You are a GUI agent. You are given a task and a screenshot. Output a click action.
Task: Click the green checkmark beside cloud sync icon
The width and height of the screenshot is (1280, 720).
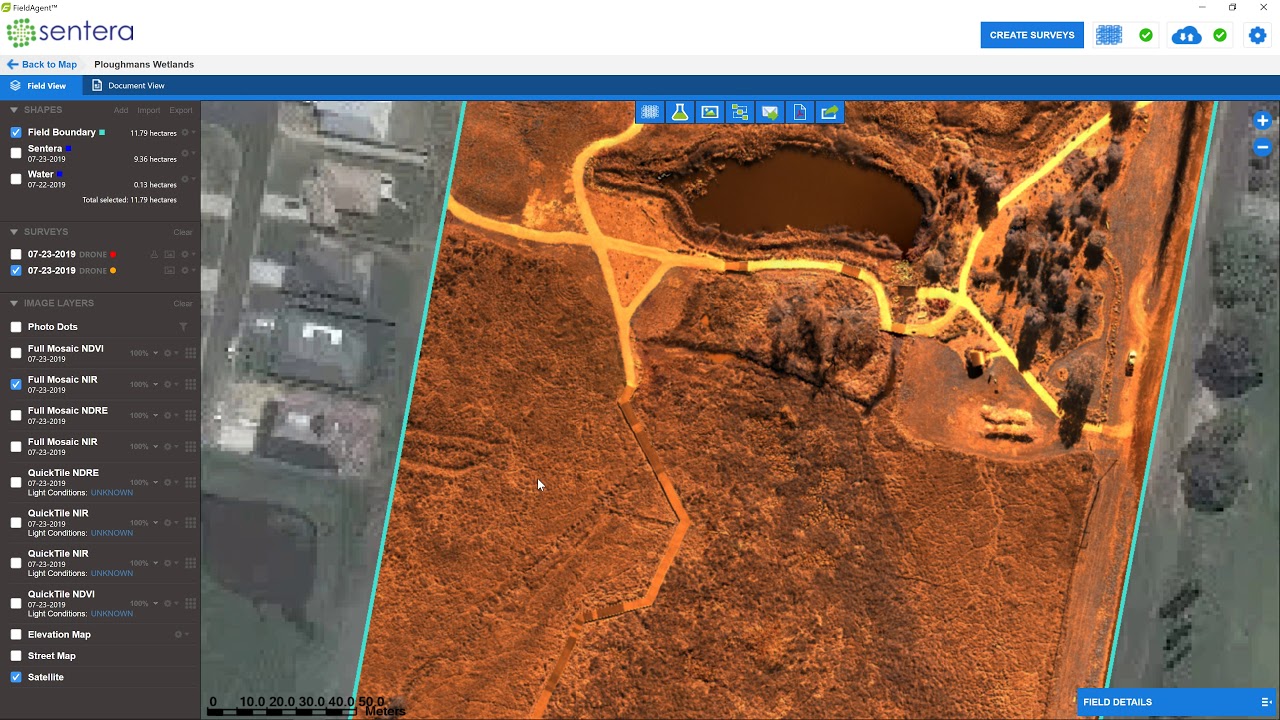coord(1220,35)
